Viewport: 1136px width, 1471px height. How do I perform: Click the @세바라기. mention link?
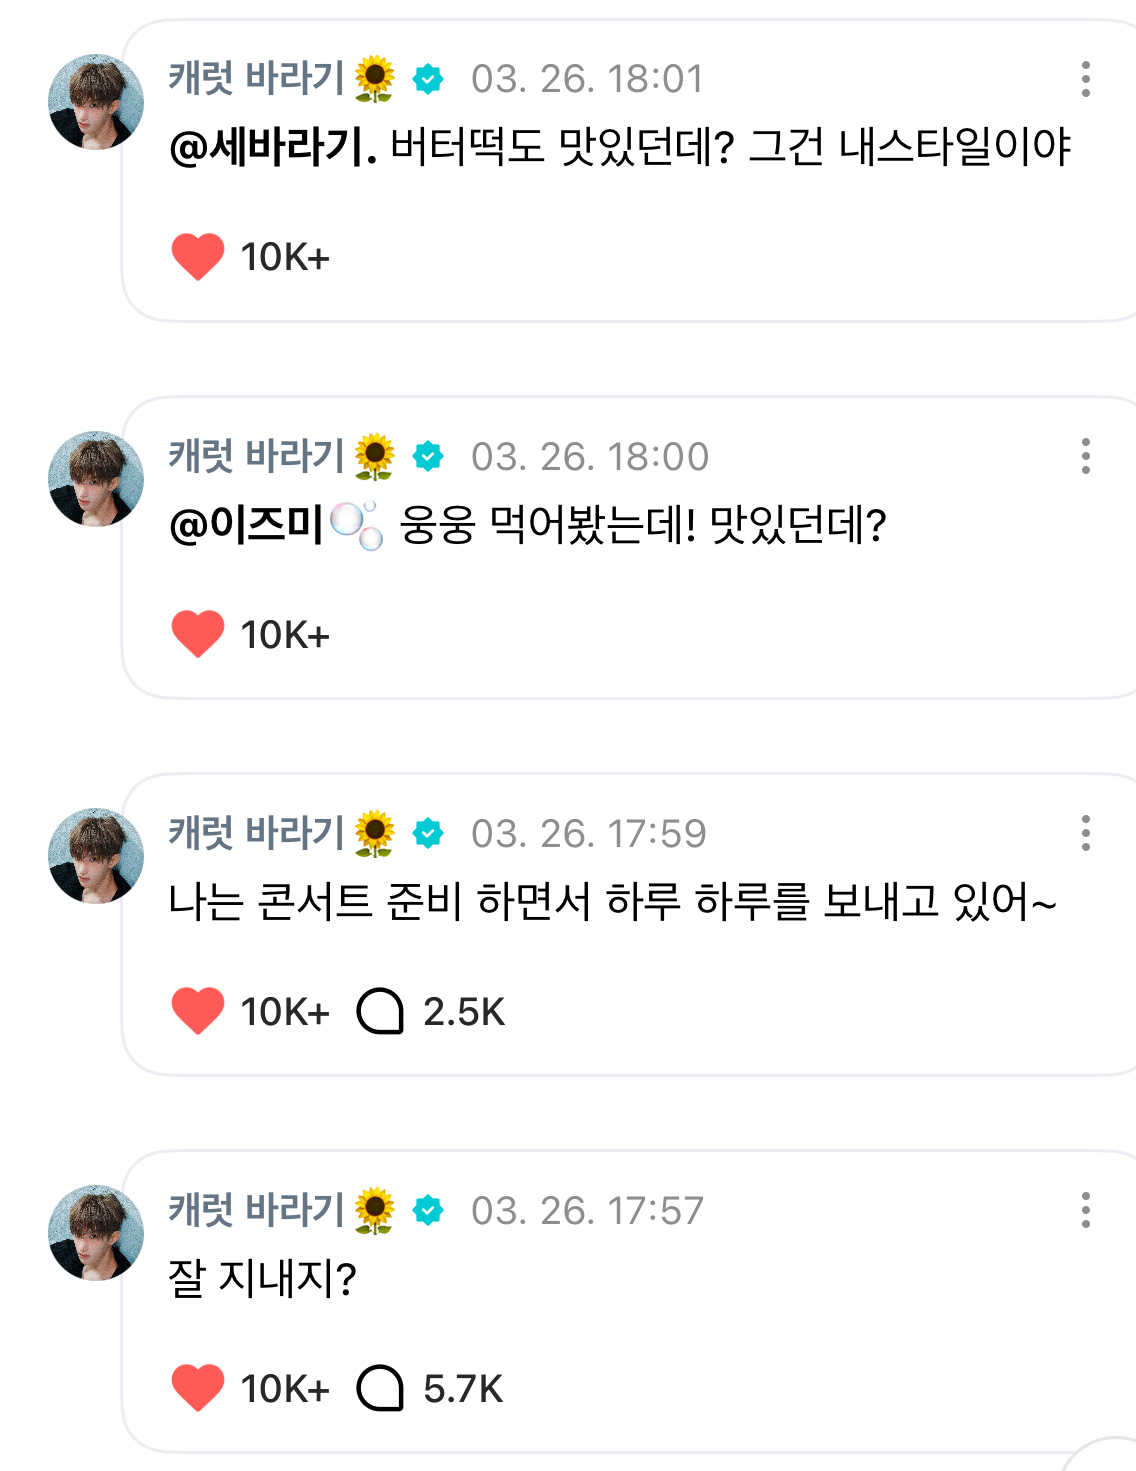click(273, 148)
